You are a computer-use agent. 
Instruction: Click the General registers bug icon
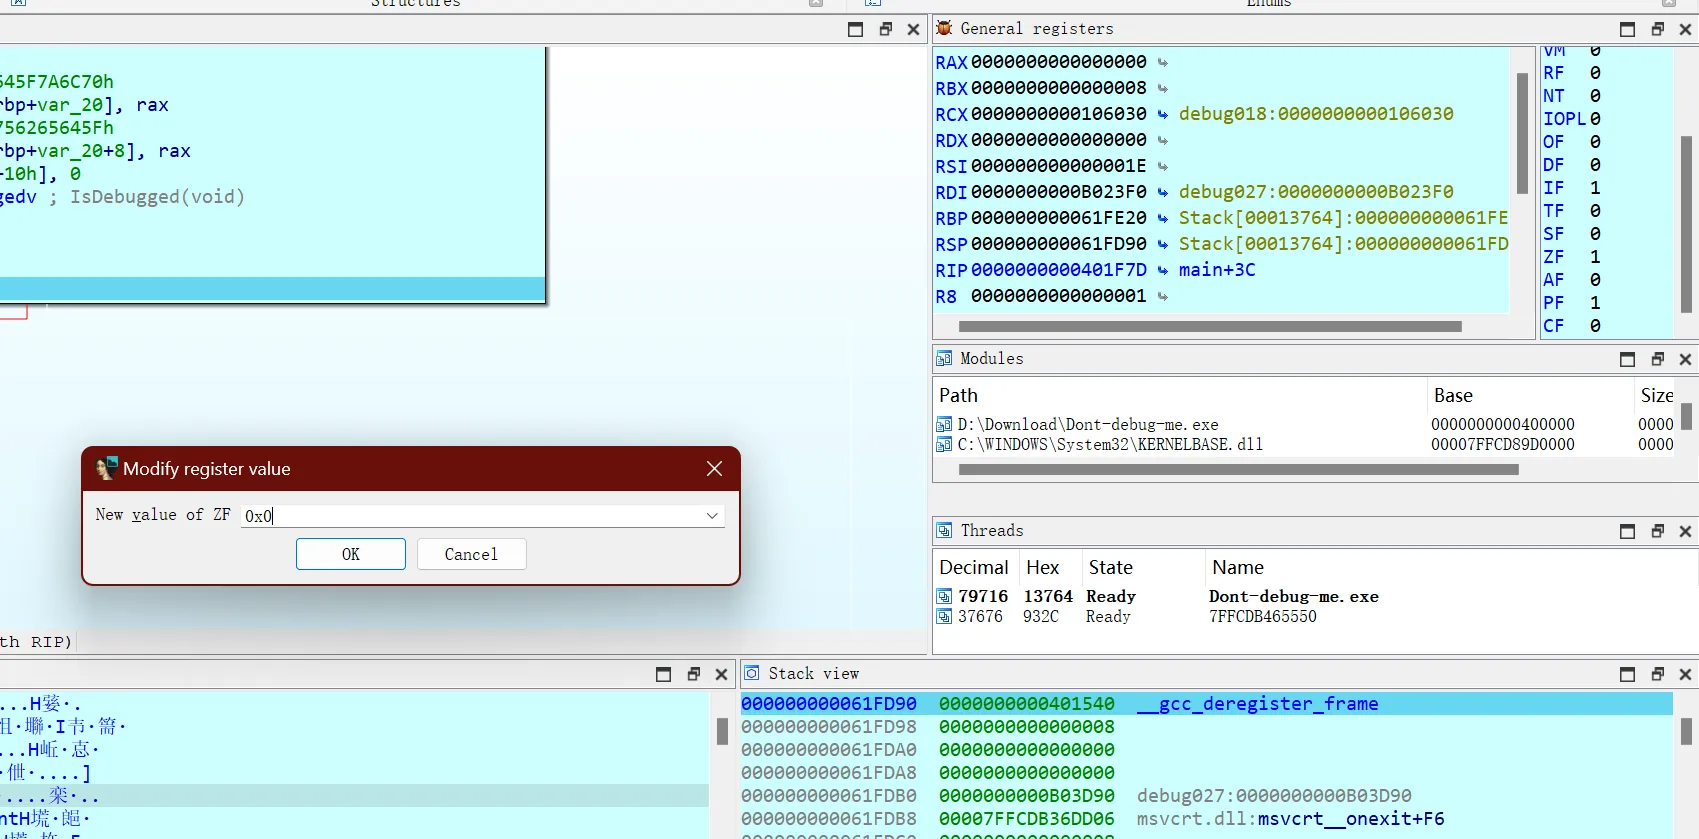coord(944,28)
